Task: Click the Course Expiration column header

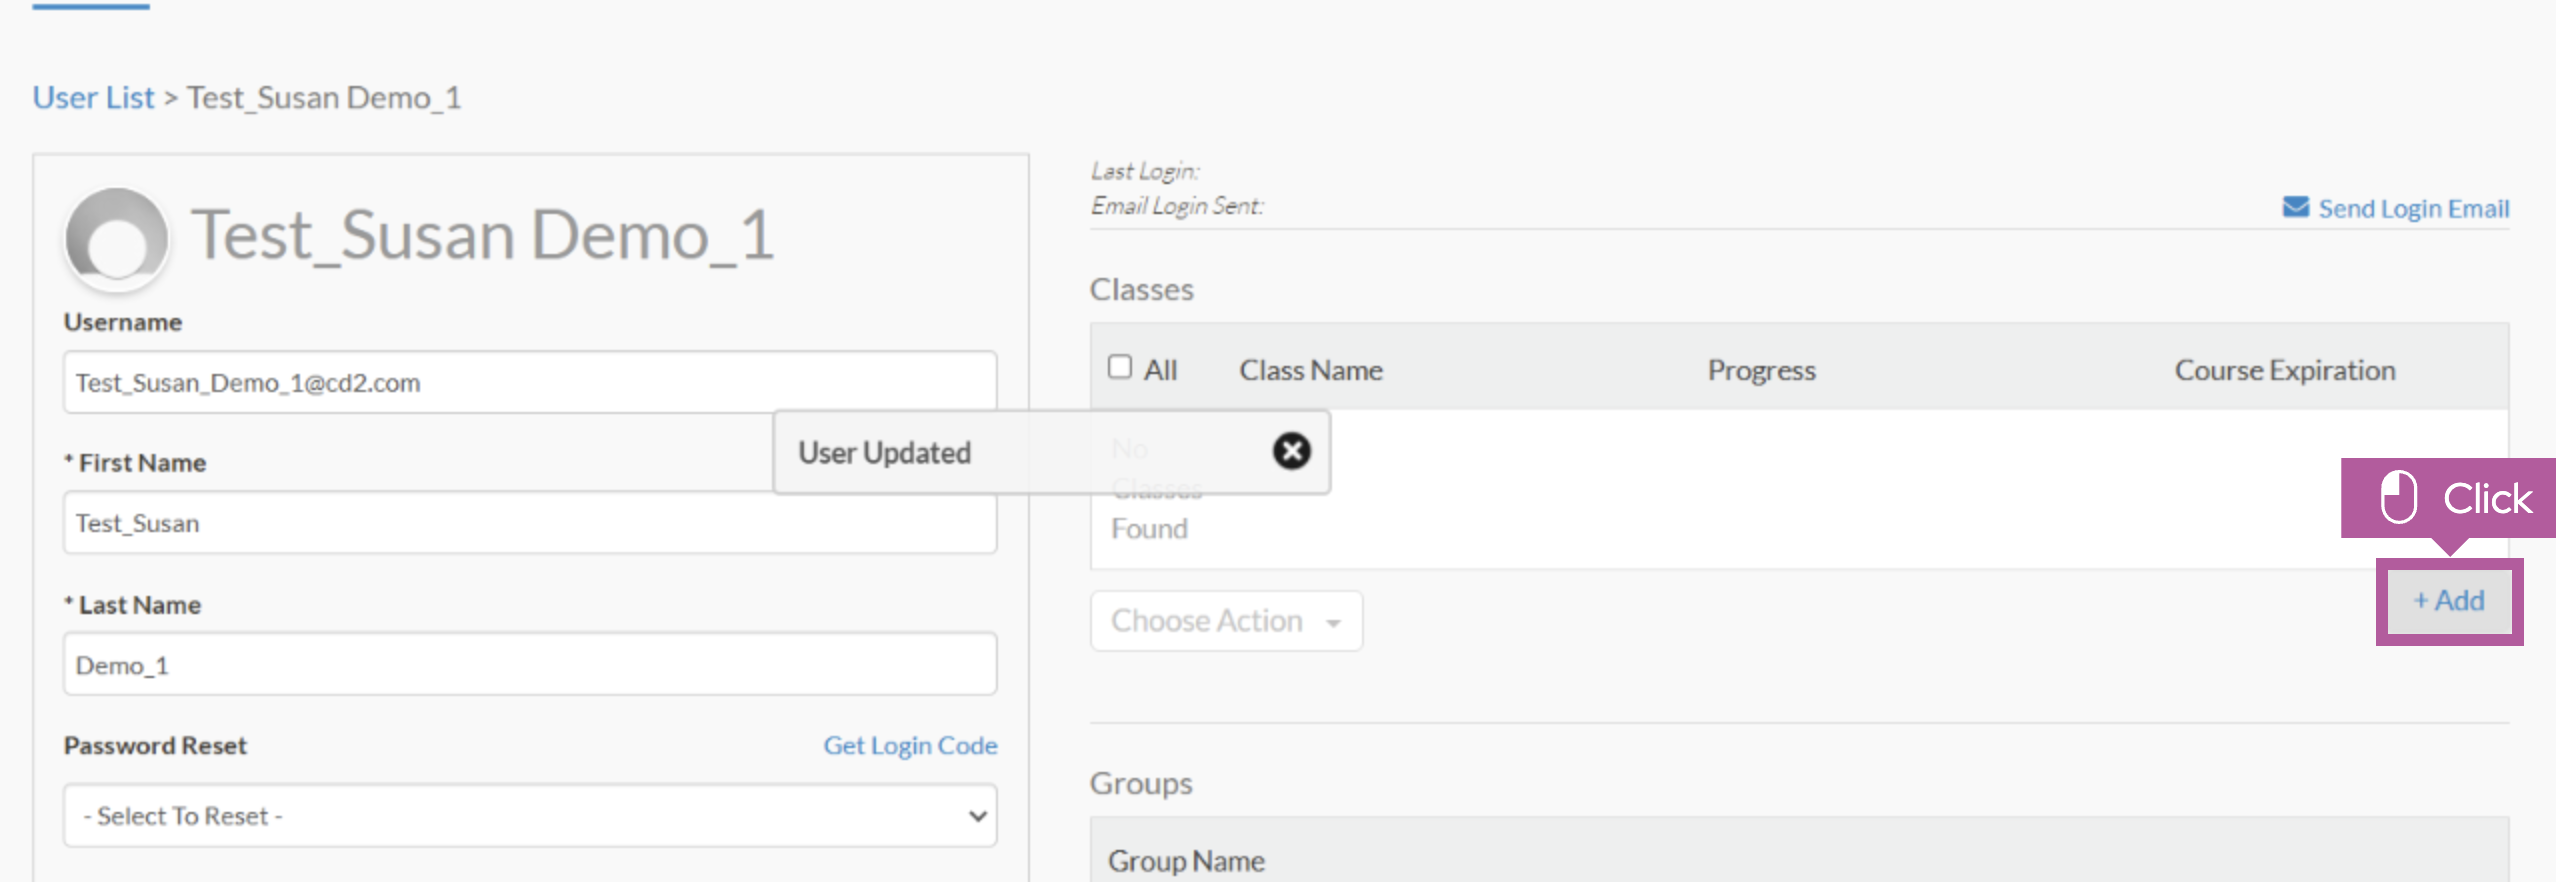Action: (x=2285, y=371)
